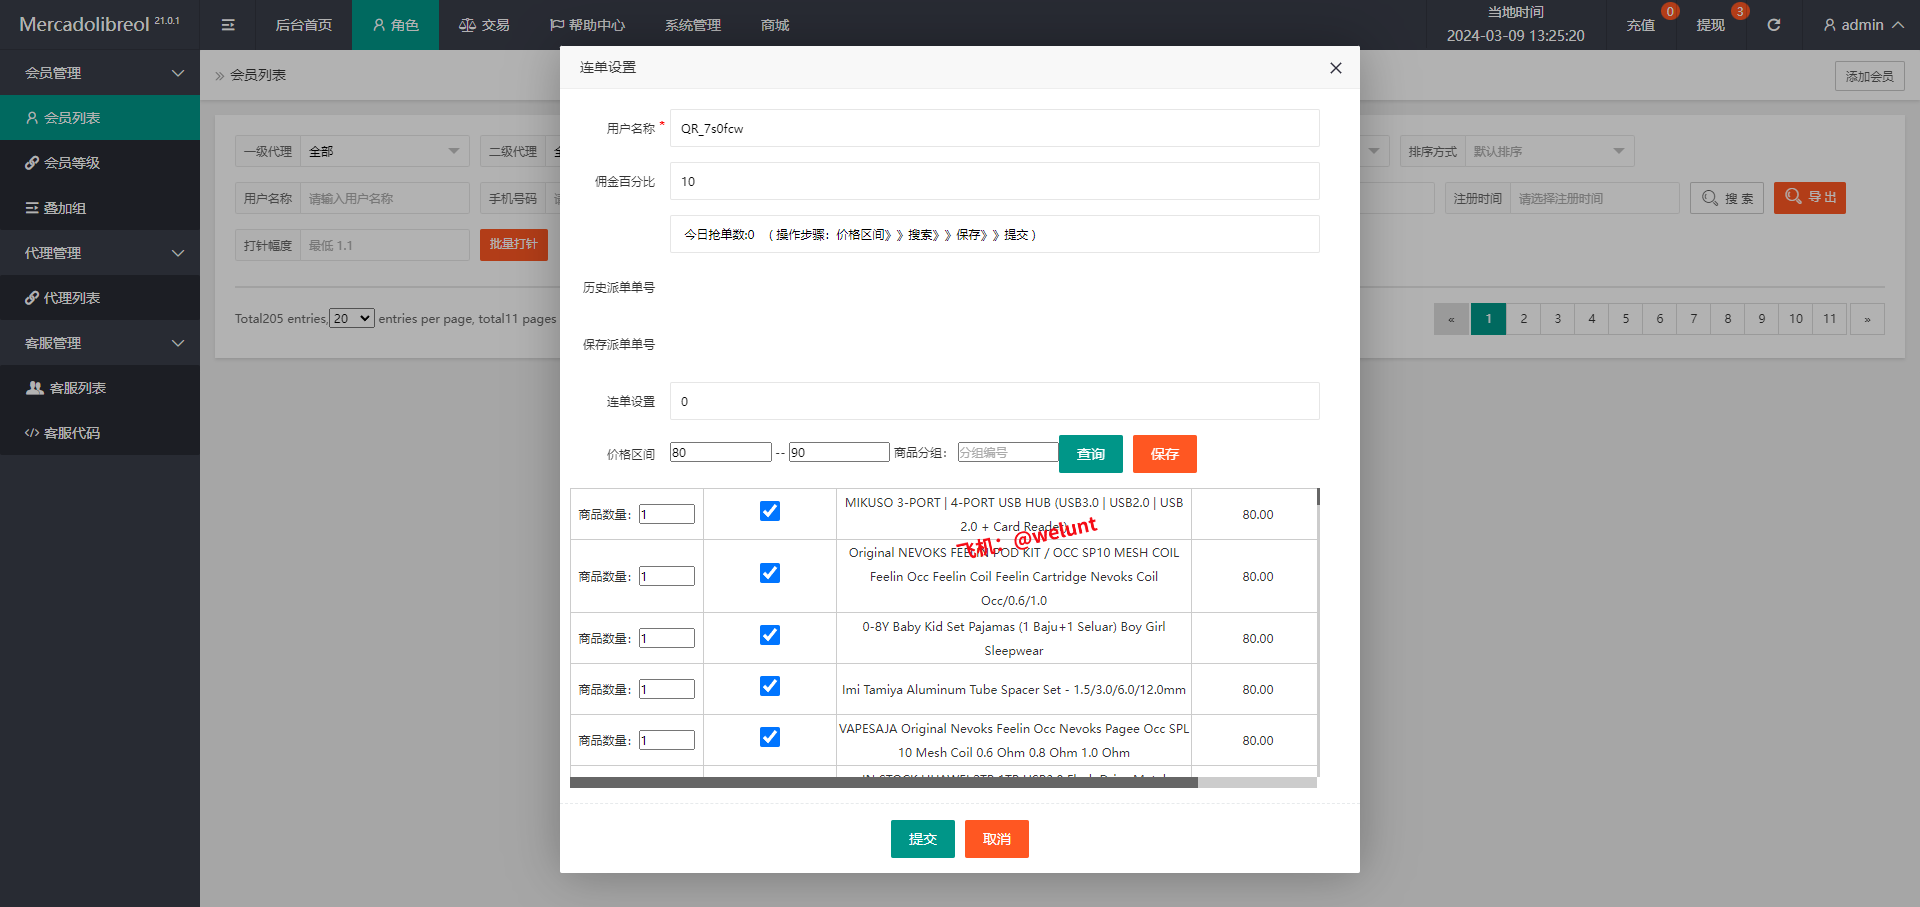This screenshot has width=1920, height=907.
Task: Click the 充值 notification badge item
Action: tap(1641, 25)
